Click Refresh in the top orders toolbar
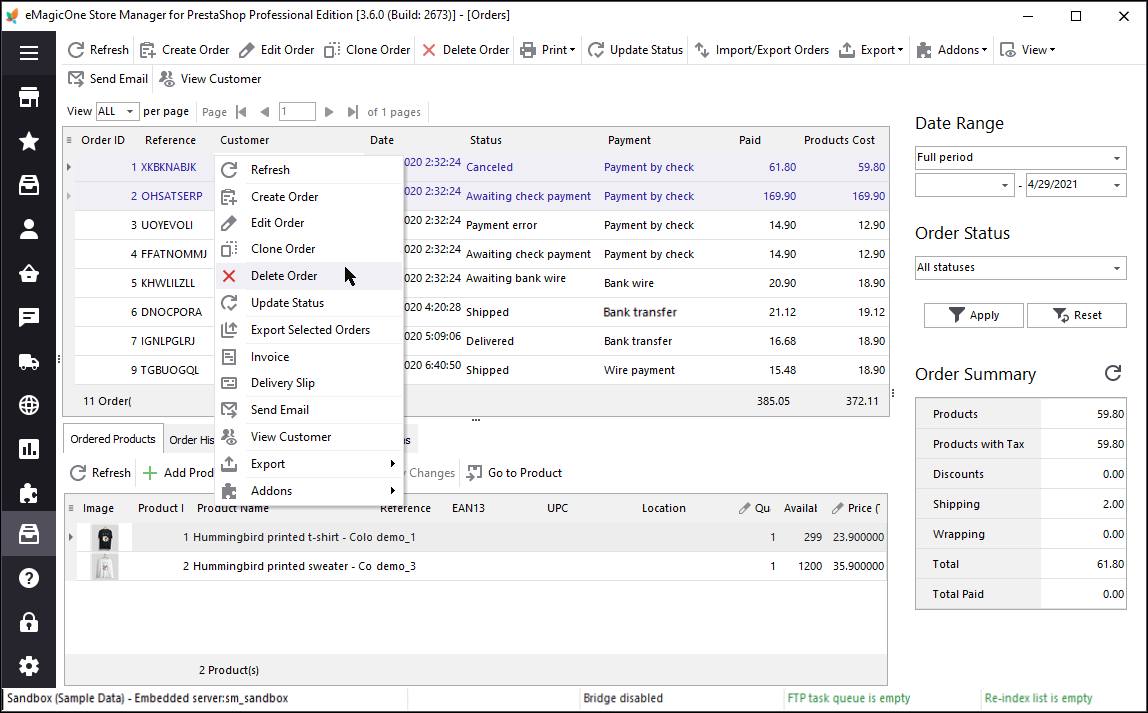1148x713 pixels. pos(98,50)
